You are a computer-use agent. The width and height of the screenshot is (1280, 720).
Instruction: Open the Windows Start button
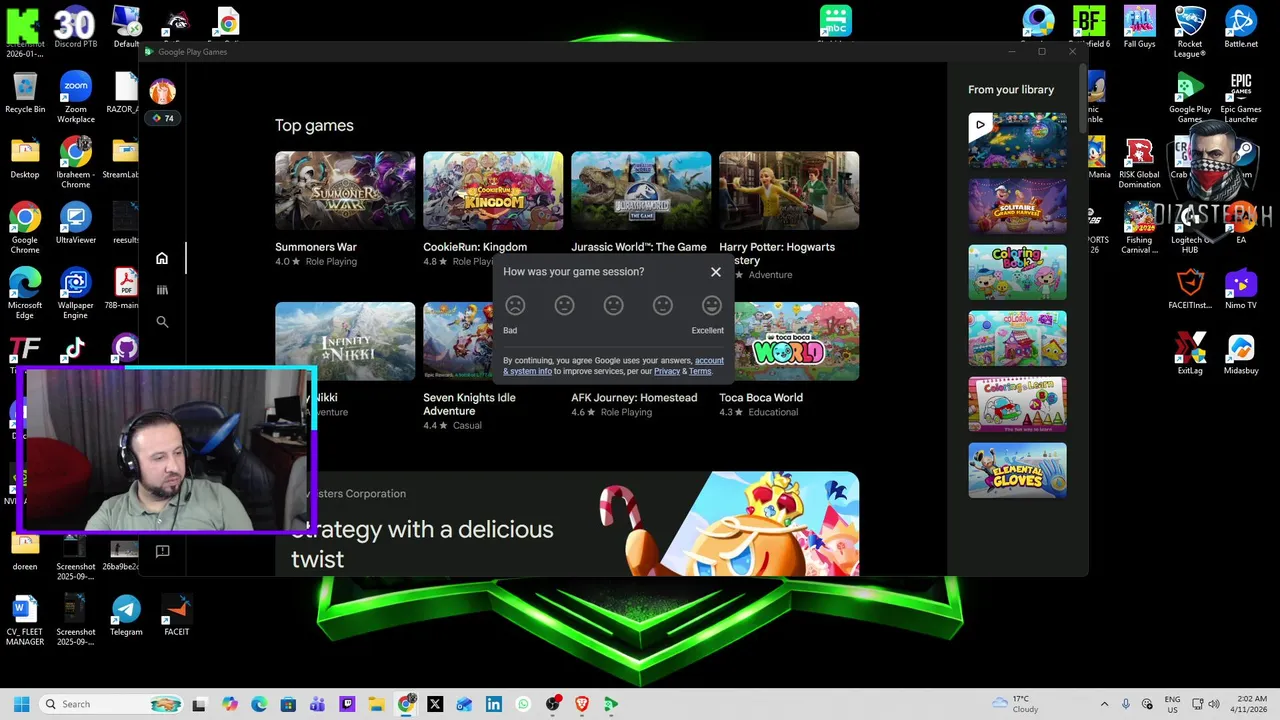coord(21,704)
